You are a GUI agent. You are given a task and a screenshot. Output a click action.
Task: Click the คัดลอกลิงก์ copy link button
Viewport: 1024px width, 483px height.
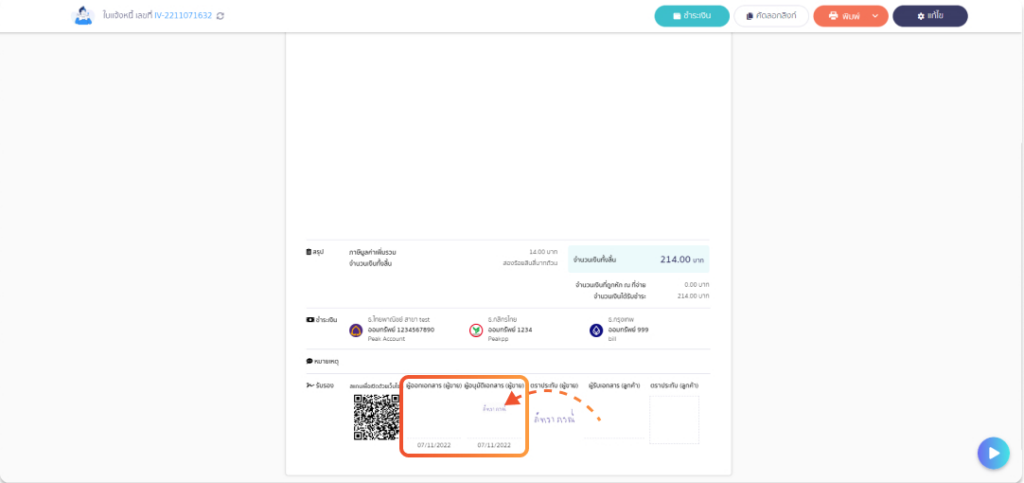(x=771, y=16)
